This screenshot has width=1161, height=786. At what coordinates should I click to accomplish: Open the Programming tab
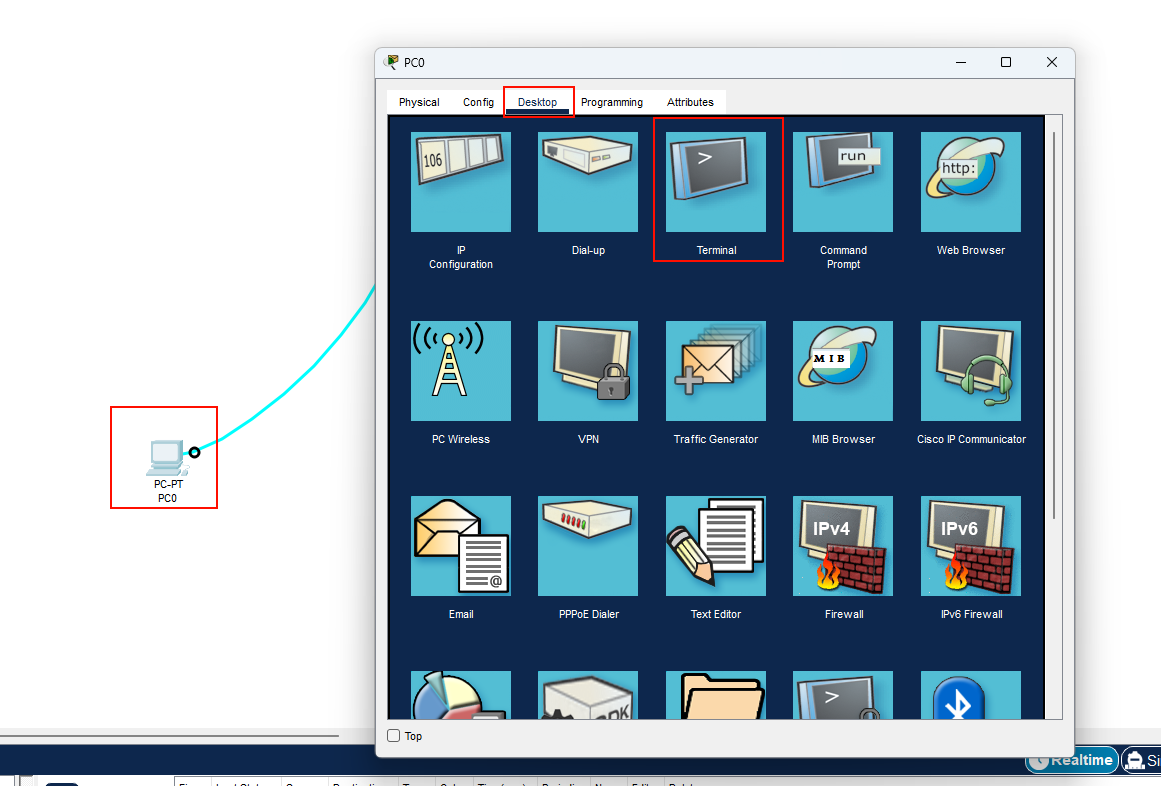(x=611, y=102)
